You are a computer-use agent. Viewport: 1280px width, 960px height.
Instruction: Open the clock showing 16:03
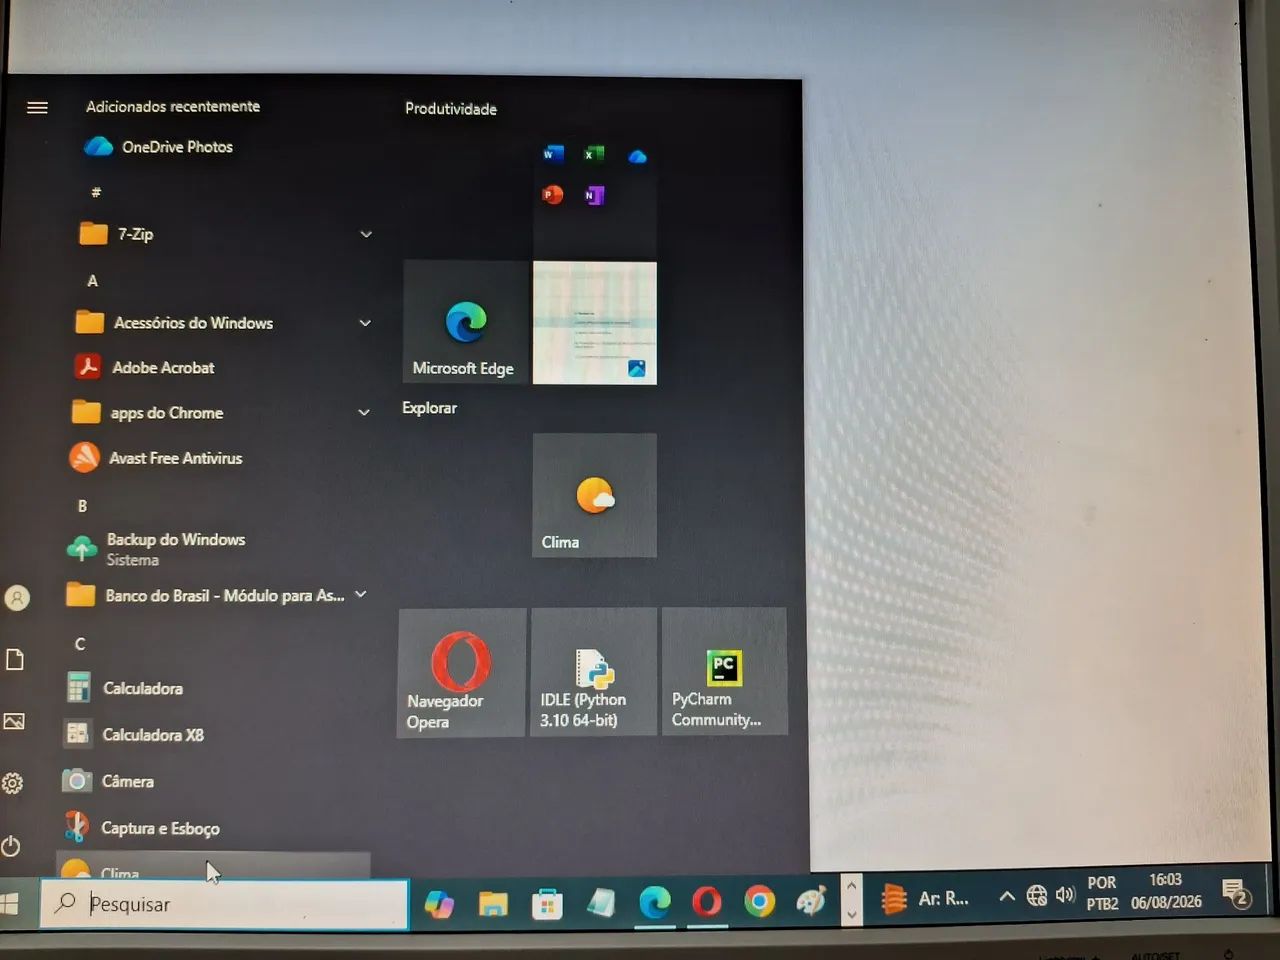(x=1166, y=890)
